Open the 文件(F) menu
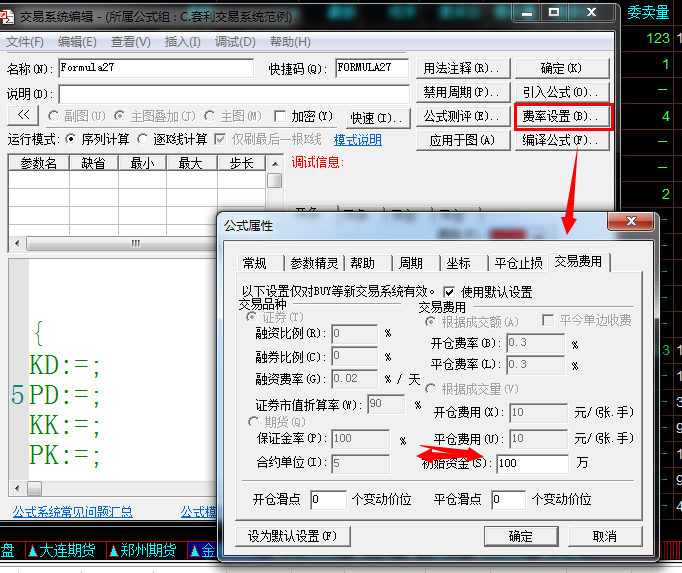 tap(25, 42)
